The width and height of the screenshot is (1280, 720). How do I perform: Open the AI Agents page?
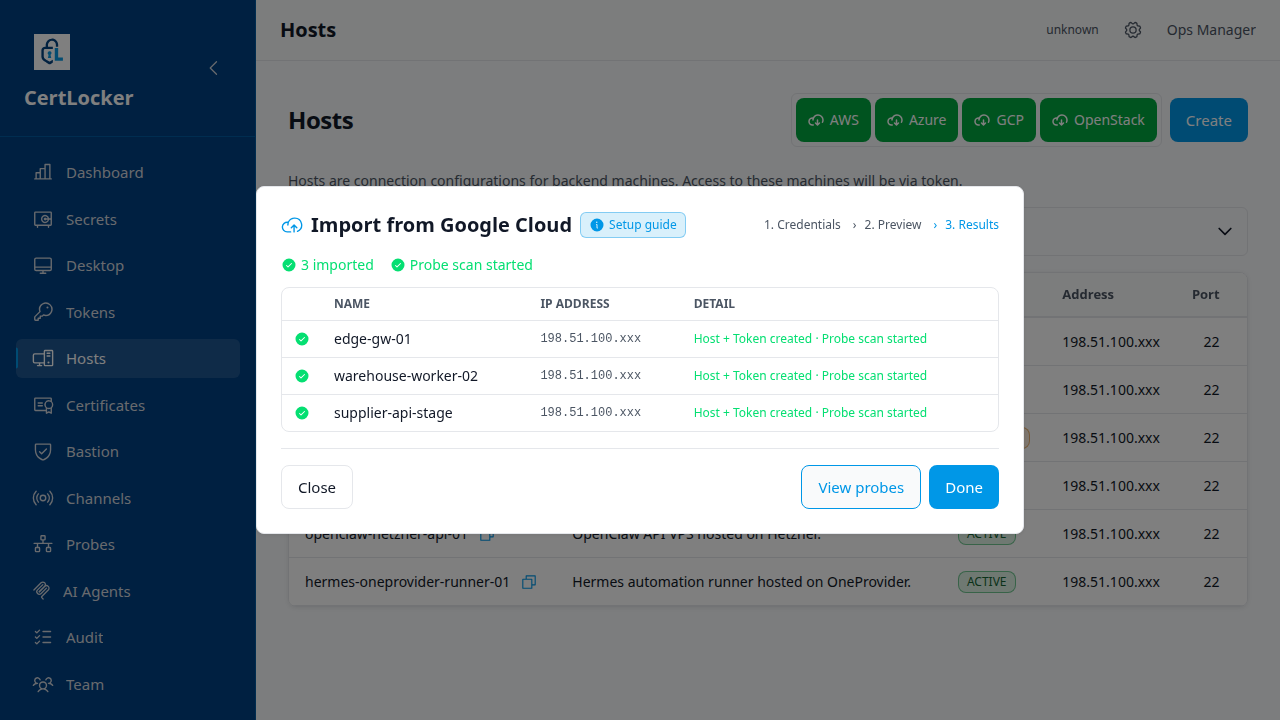pyautogui.click(x=128, y=591)
